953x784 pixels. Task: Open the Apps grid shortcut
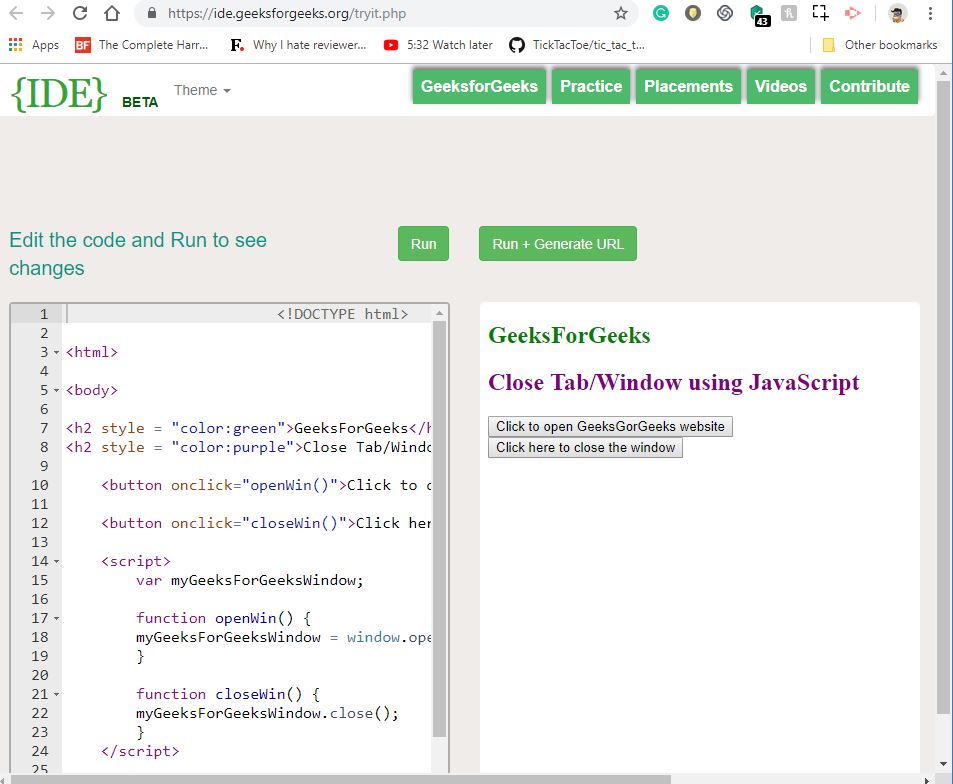34,45
